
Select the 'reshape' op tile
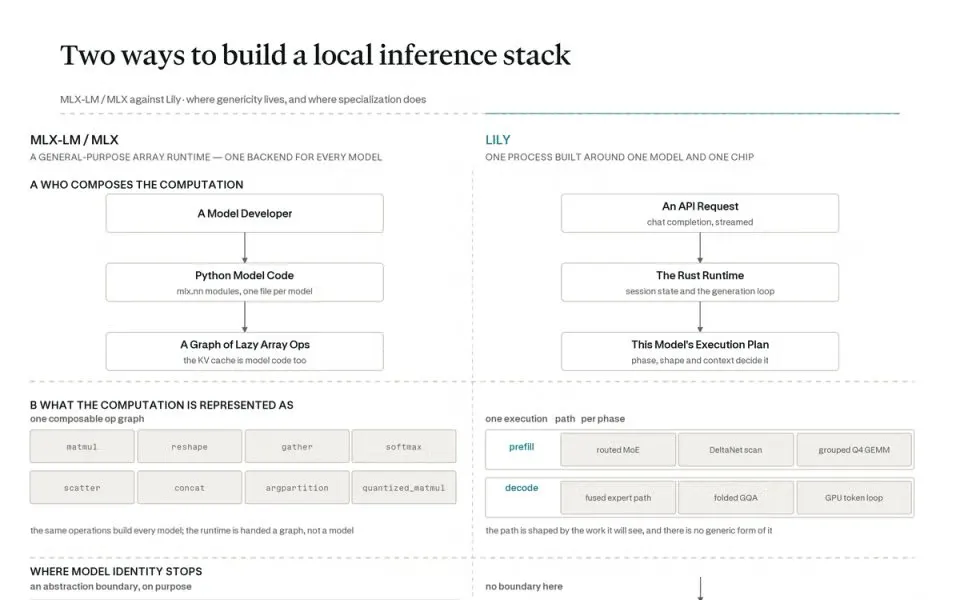coord(190,446)
